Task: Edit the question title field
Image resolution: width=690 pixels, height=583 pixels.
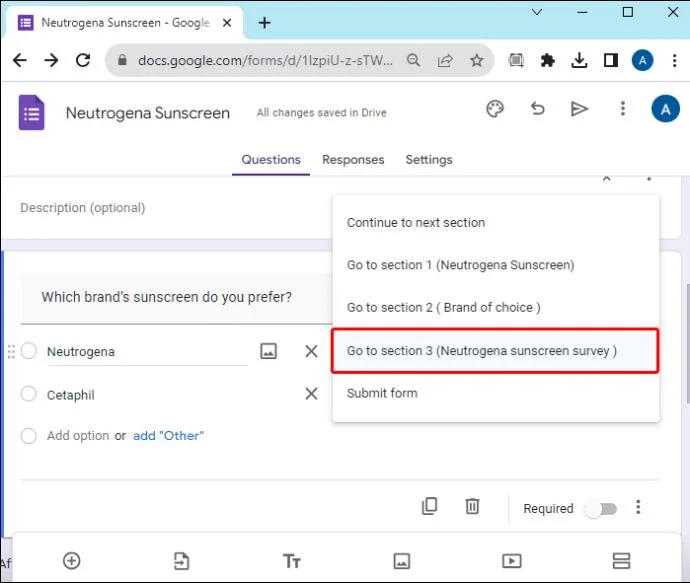Action: (x=176, y=298)
